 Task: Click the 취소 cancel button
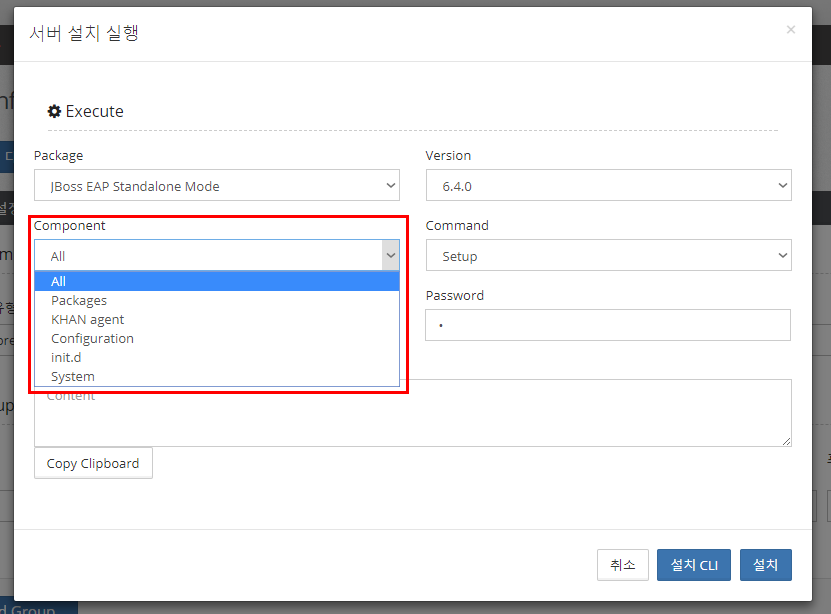tap(622, 565)
